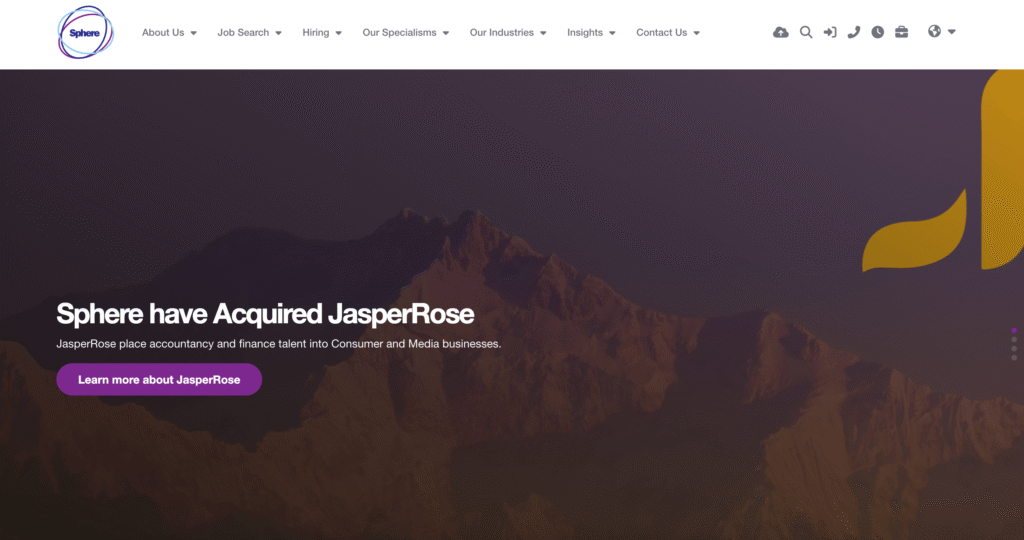The width and height of the screenshot is (1024, 540).
Task: Click the Sphere logo
Action: click(85, 33)
